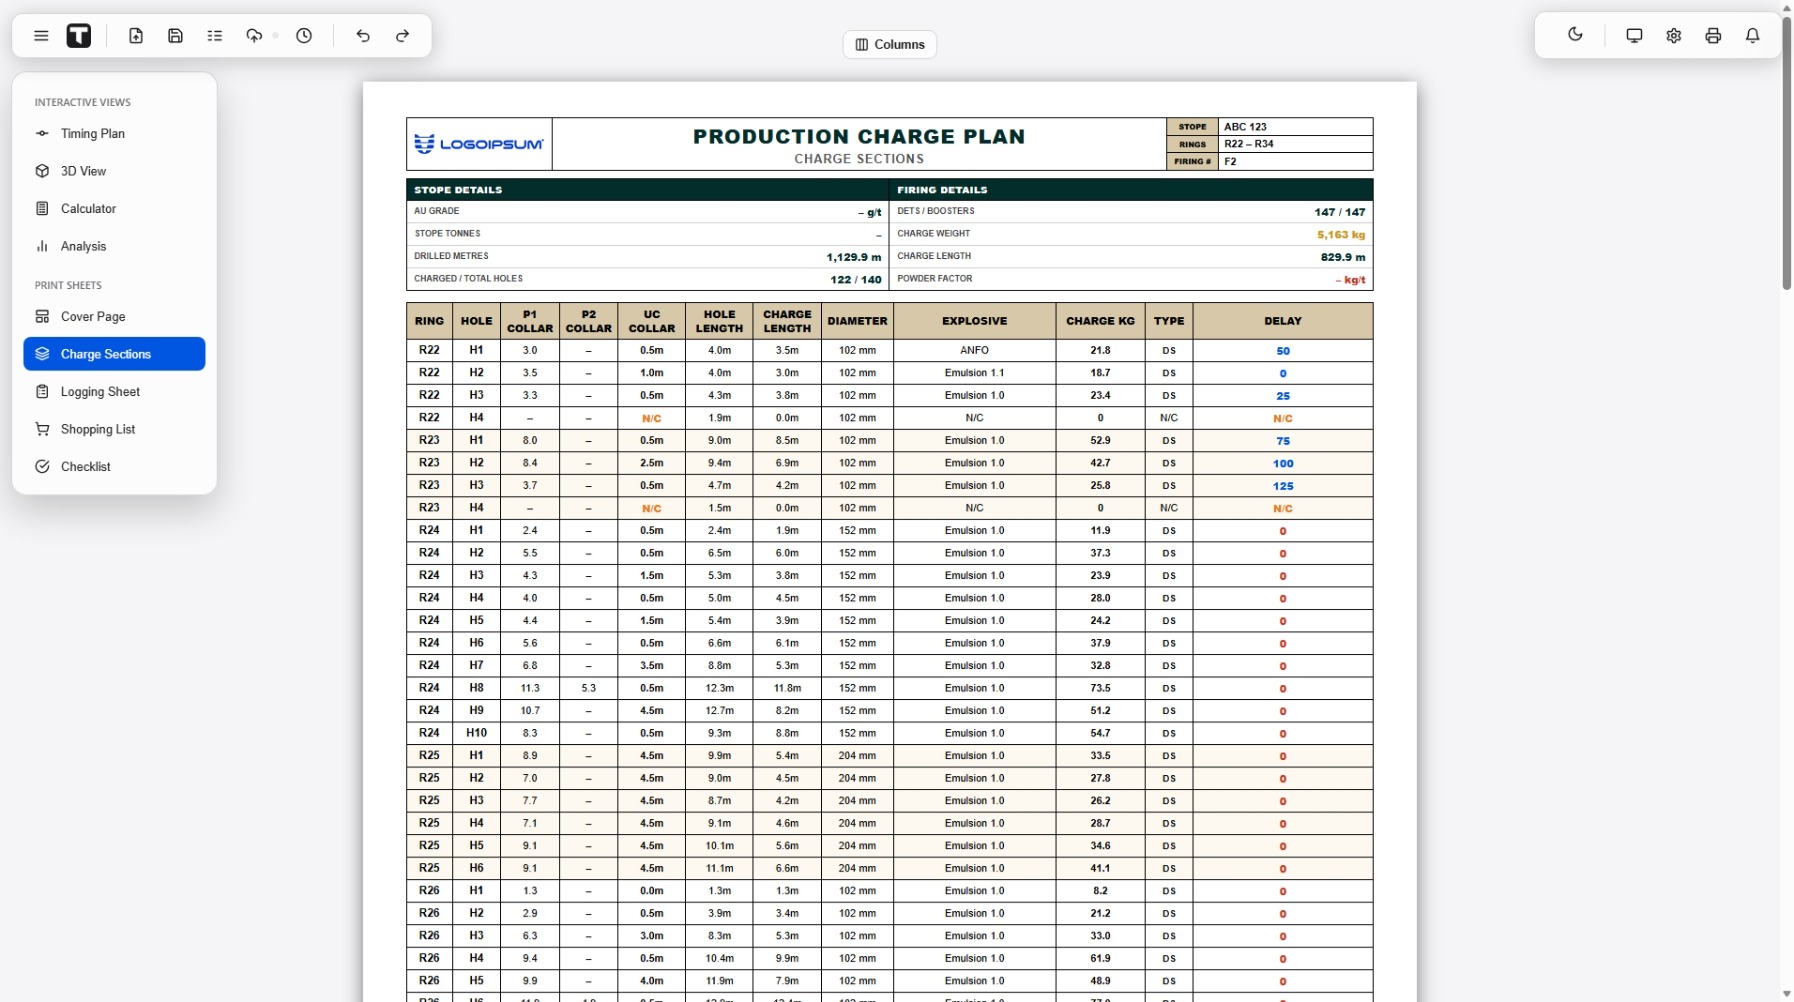Screen dimensions: 1794x1002
Task: Click the stope value ABC 123
Action: click(1245, 127)
